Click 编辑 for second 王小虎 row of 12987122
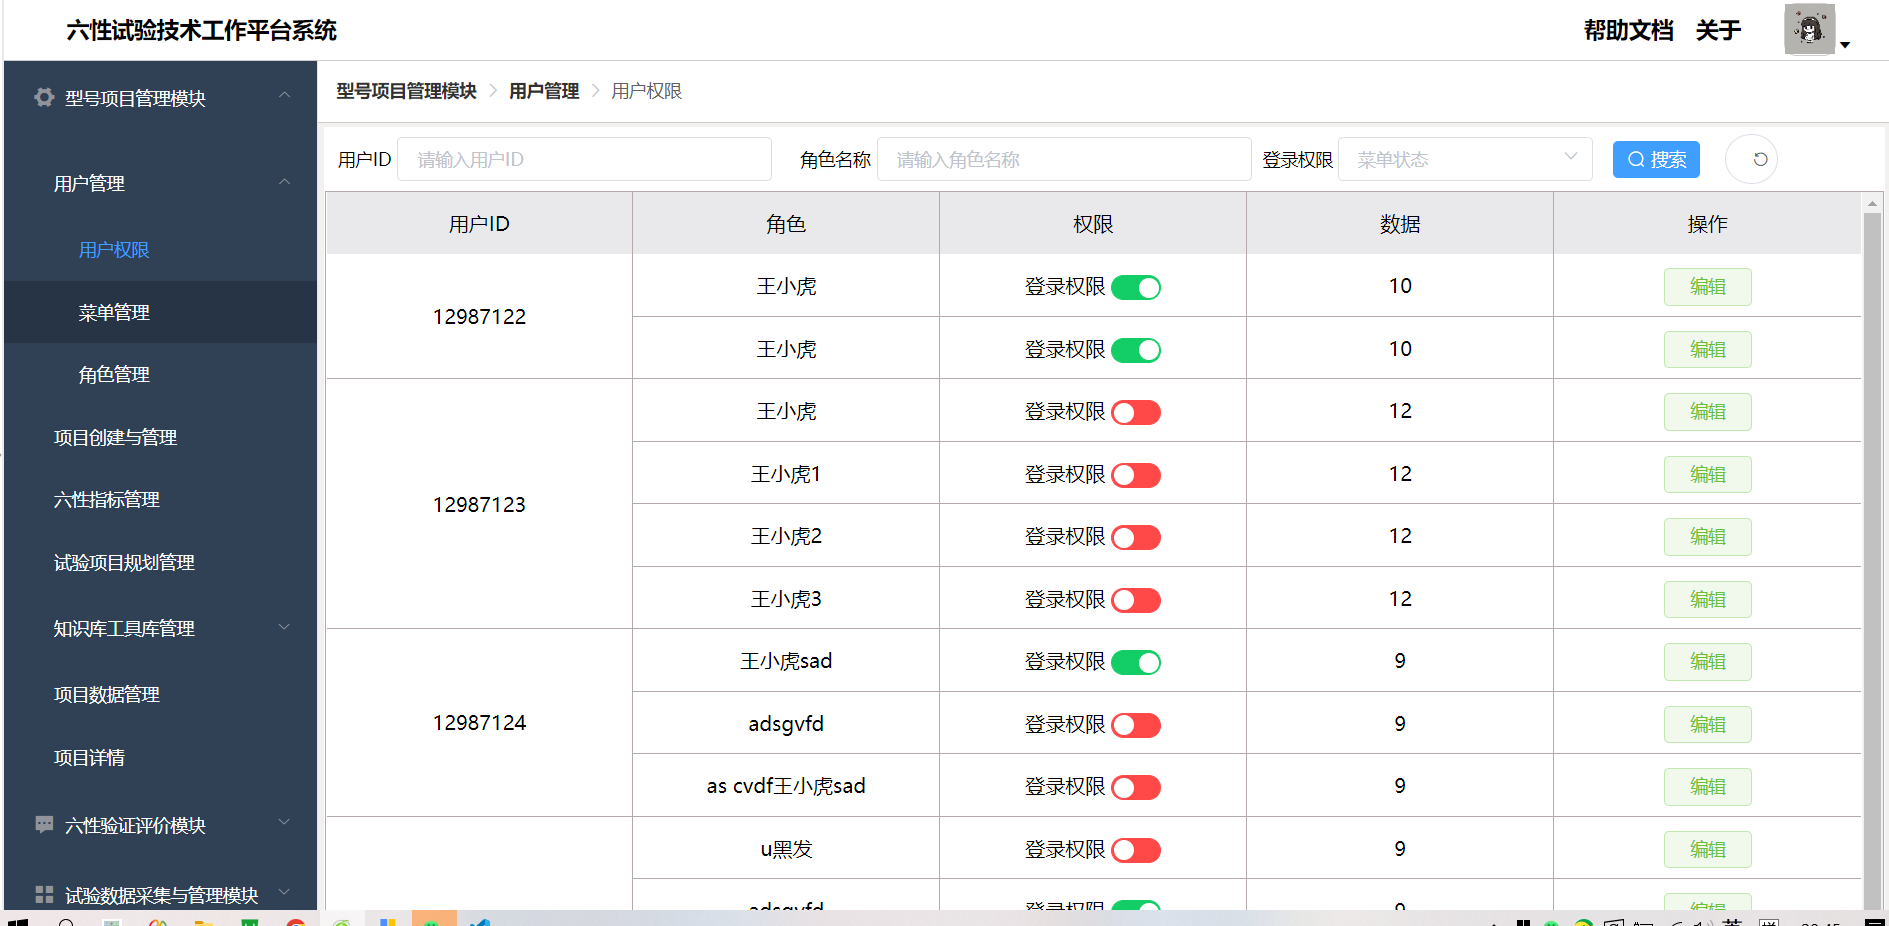The height and width of the screenshot is (926, 1889). point(1707,350)
